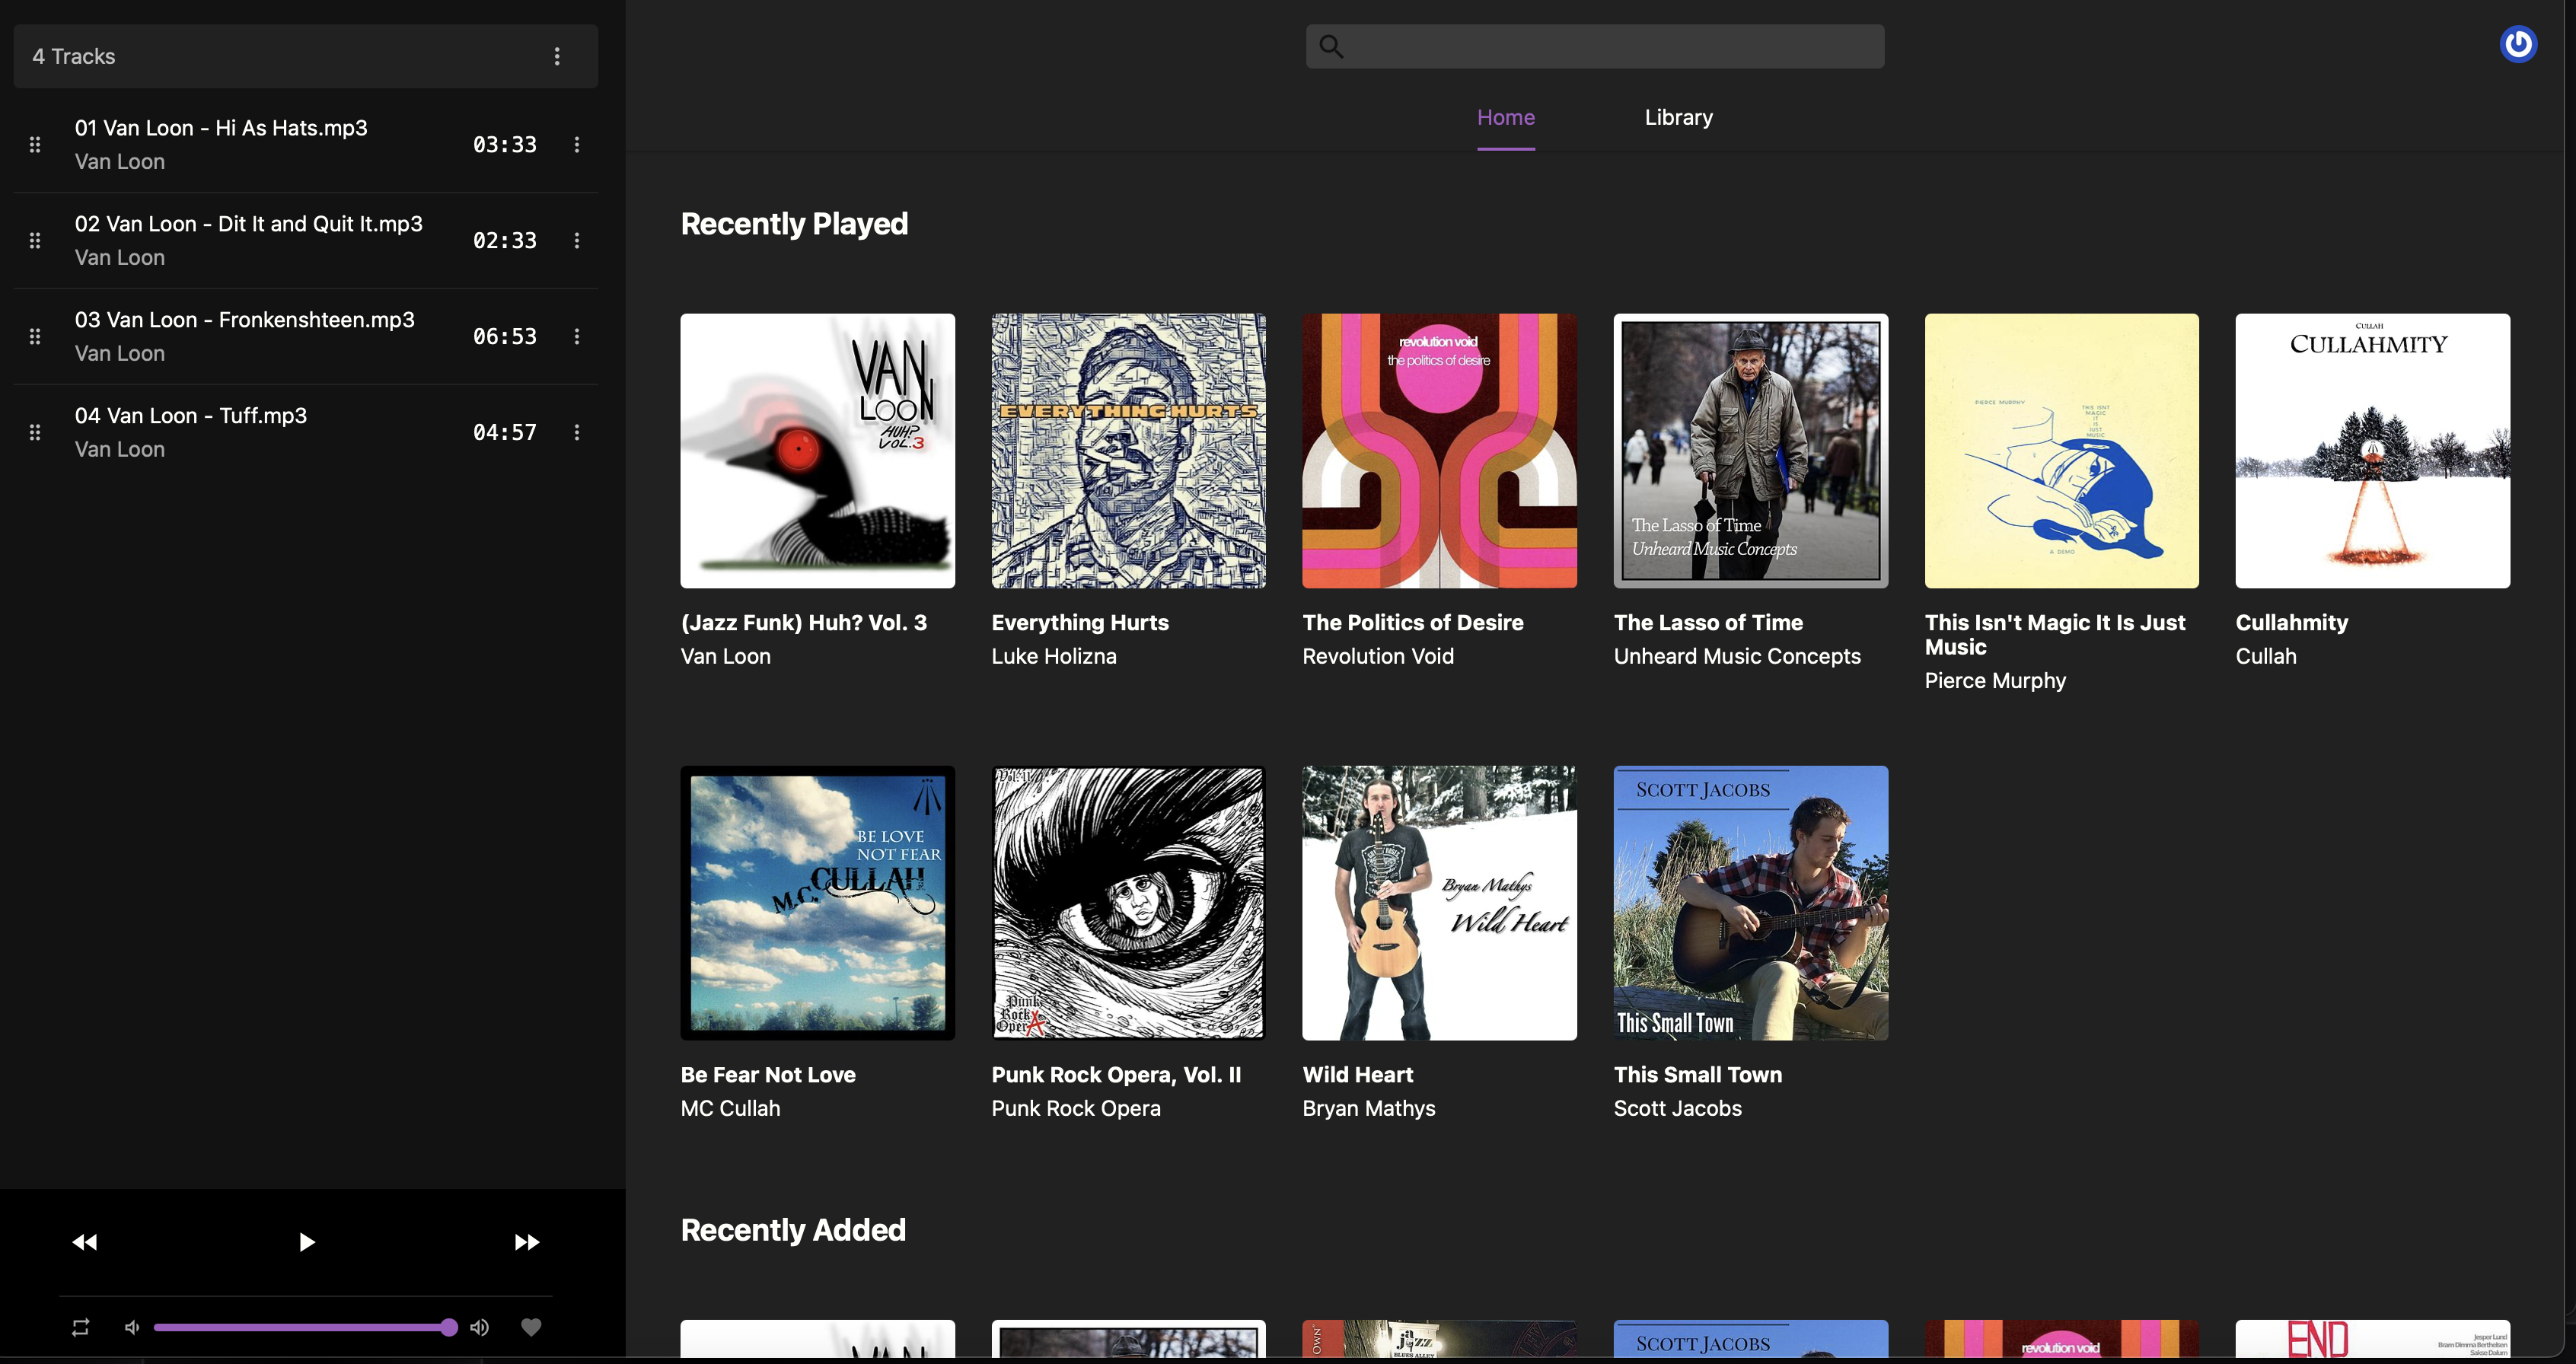The image size is (2576, 1364).
Task: Open Wild Heart by Bryan Mathys
Action: (x=1439, y=903)
